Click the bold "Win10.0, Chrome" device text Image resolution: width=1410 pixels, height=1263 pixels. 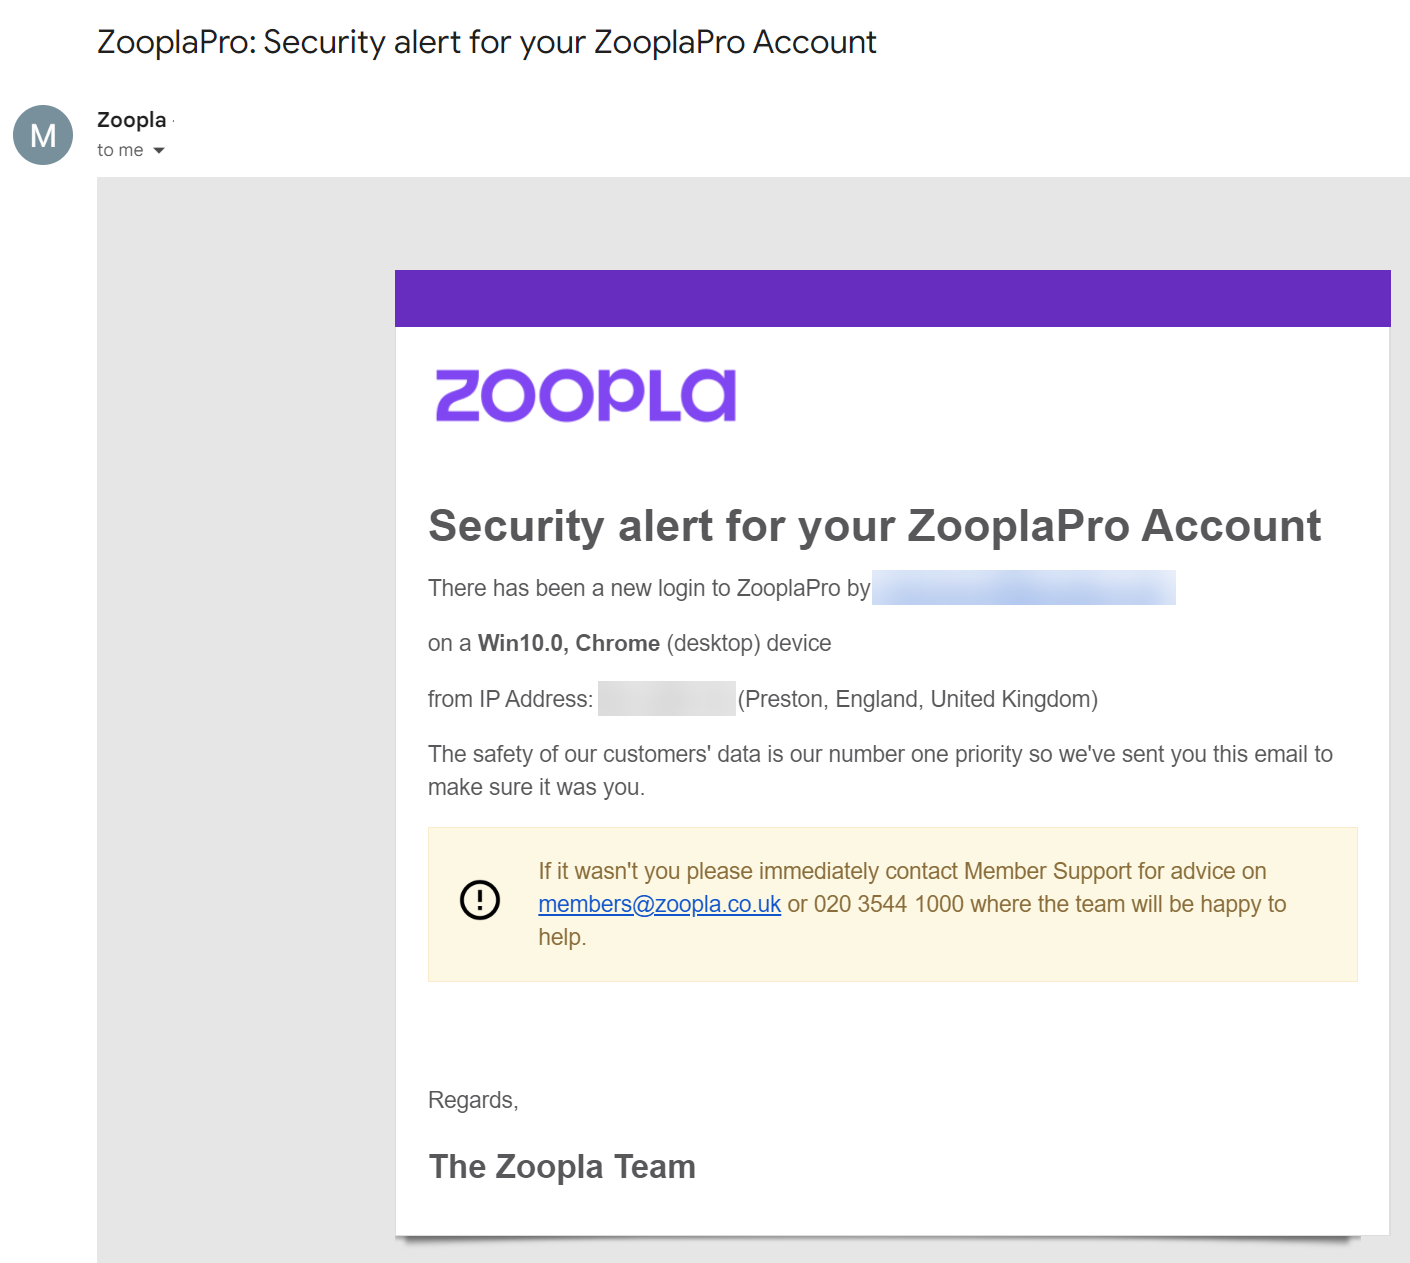[568, 643]
